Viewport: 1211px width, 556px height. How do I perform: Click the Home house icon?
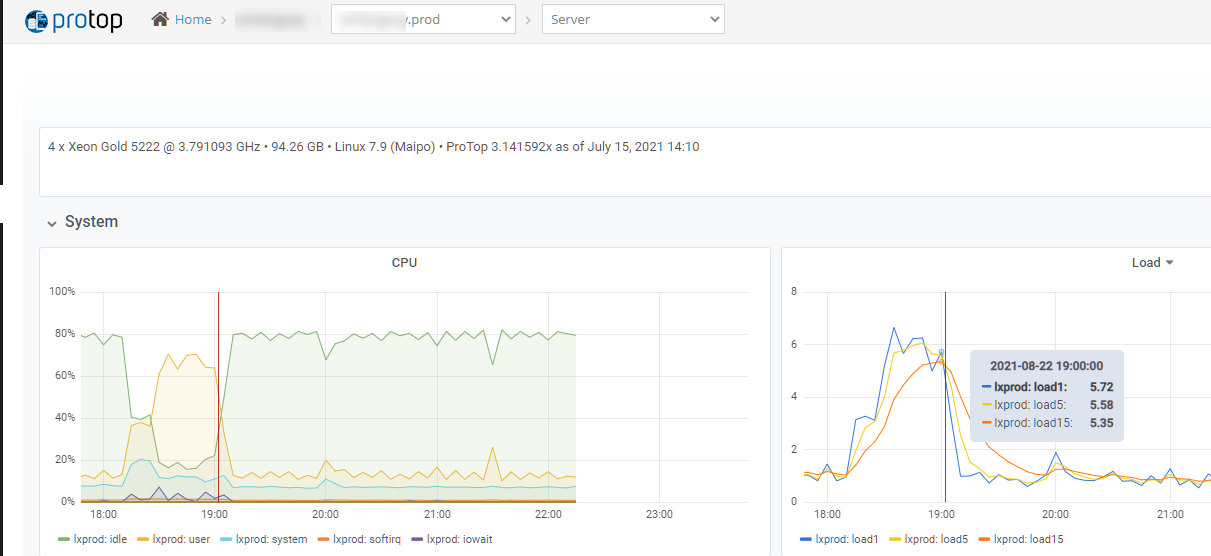click(160, 19)
